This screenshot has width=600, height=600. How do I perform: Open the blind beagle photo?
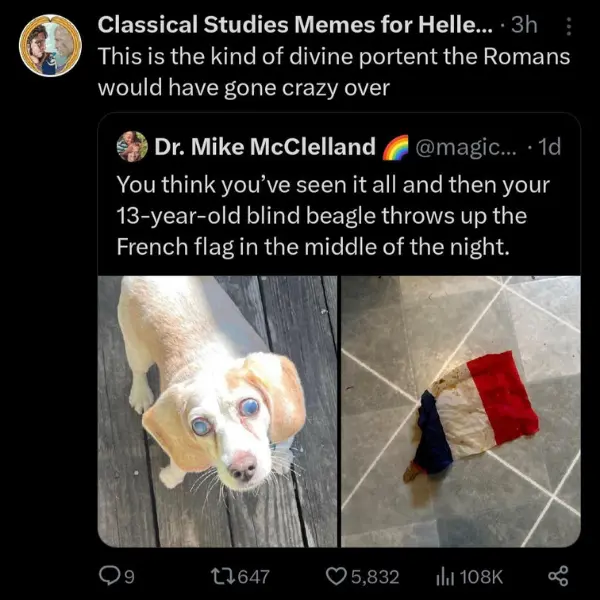coord(218,410)
